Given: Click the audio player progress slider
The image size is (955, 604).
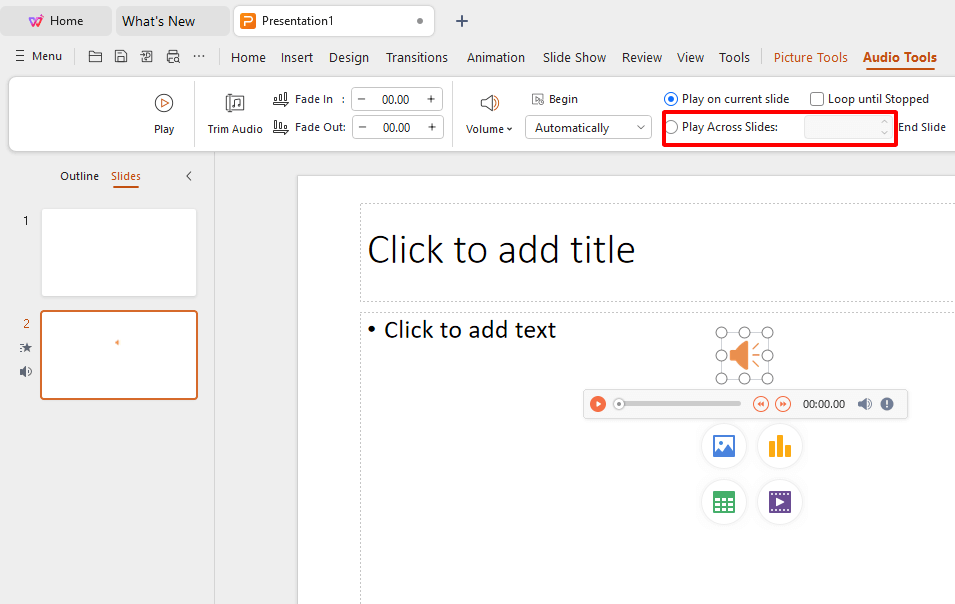Looking at the screenshot, I should click(680, 404).
